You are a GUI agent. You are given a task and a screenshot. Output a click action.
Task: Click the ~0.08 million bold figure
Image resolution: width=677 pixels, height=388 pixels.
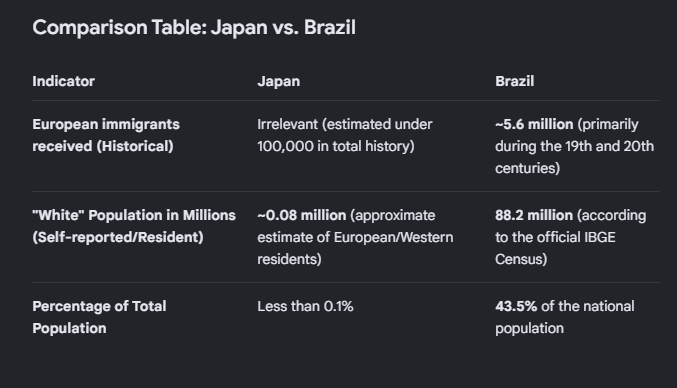[302, 215]
